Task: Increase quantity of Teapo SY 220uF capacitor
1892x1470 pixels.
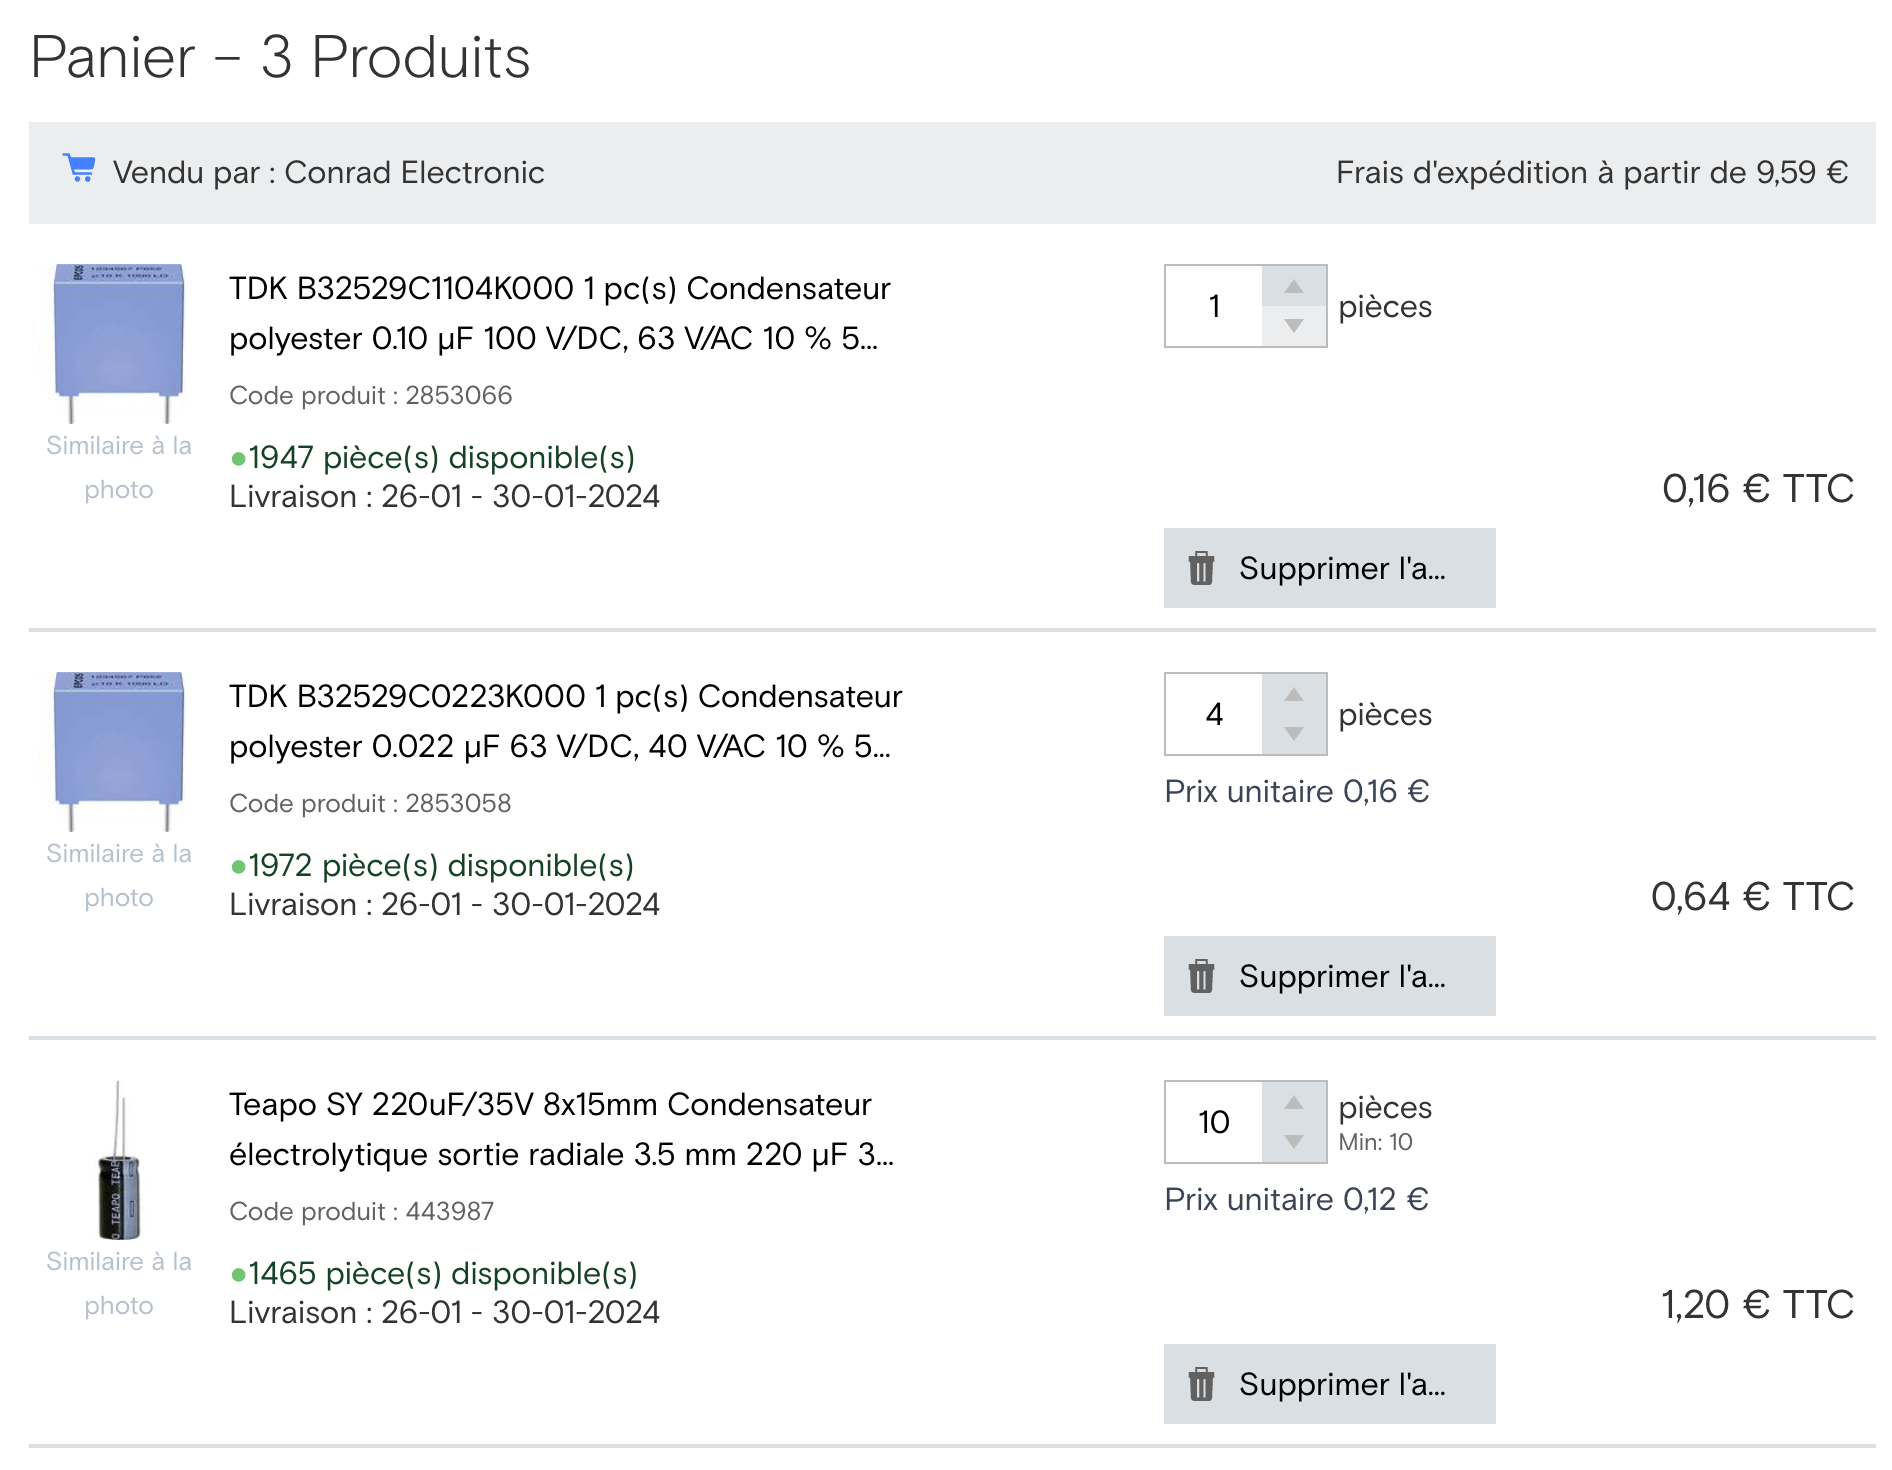Action: (1294, 1103)
